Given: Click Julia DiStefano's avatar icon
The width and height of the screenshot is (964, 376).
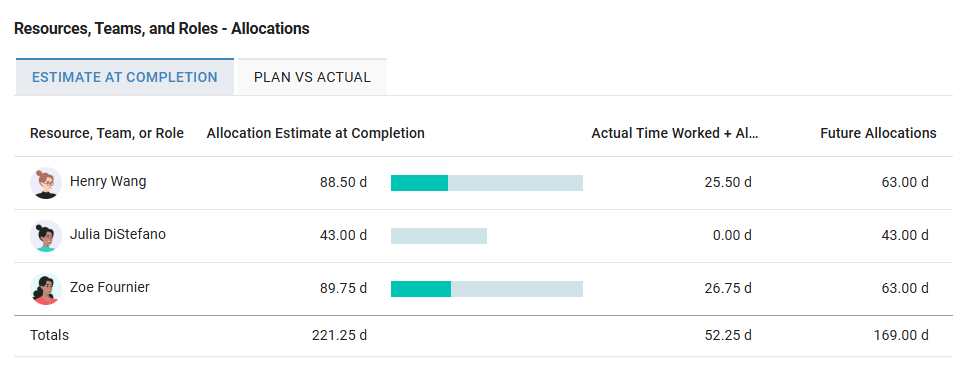Looking at the screenshot, I should coord(46,236).
